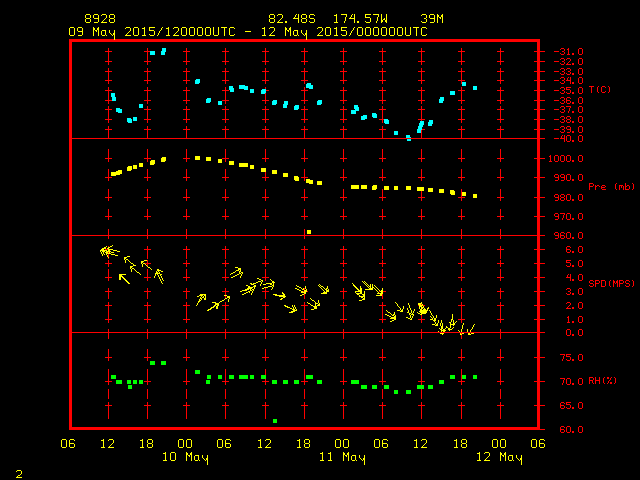The width and height of the screenshot is (640, 480).
Task: Click the "10 May" date label
Action: coord(185,457)
